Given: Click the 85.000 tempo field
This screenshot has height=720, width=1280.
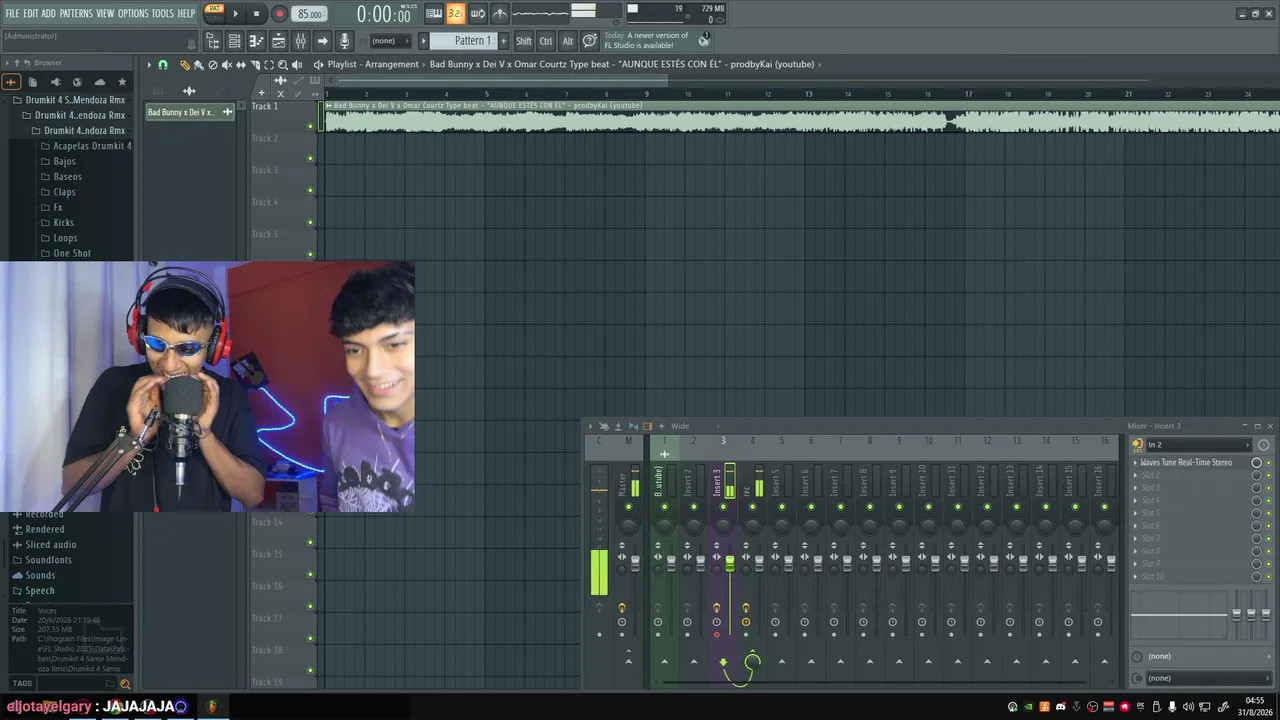Looking at the screenshot, I should click(x=310, y=14).
